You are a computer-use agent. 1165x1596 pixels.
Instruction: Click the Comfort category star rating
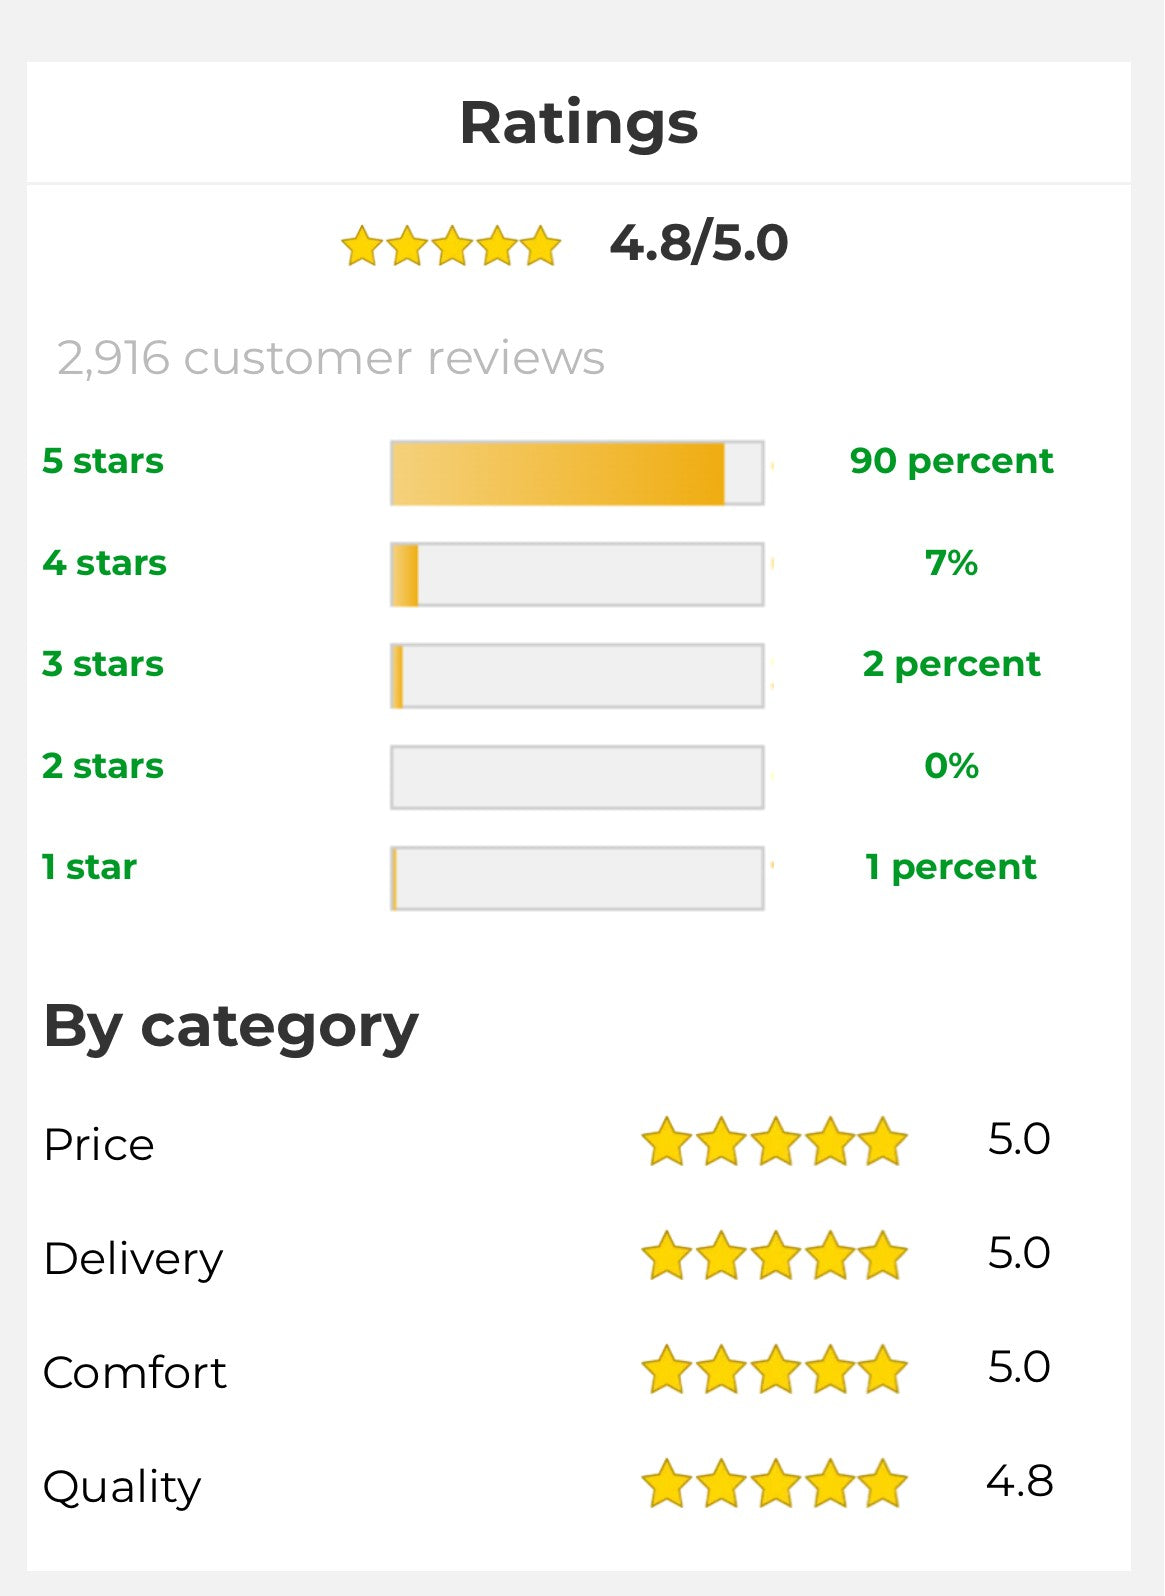773,1370
